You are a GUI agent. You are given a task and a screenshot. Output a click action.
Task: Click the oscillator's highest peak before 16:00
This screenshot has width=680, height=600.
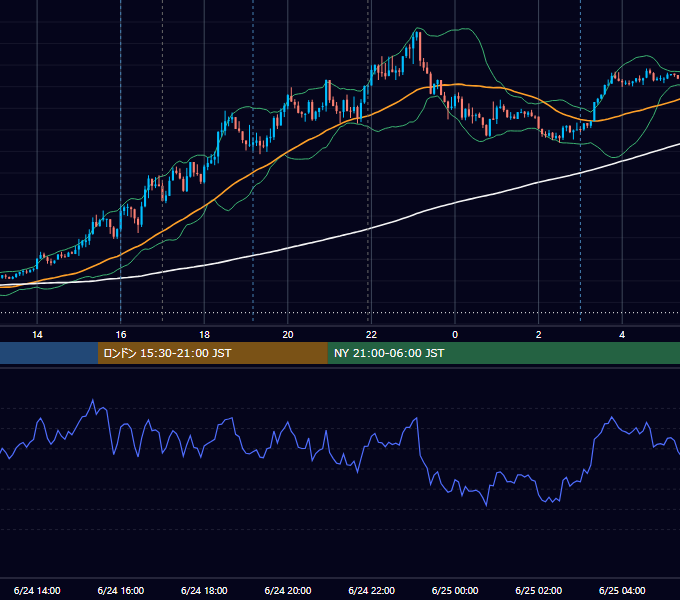92,400
